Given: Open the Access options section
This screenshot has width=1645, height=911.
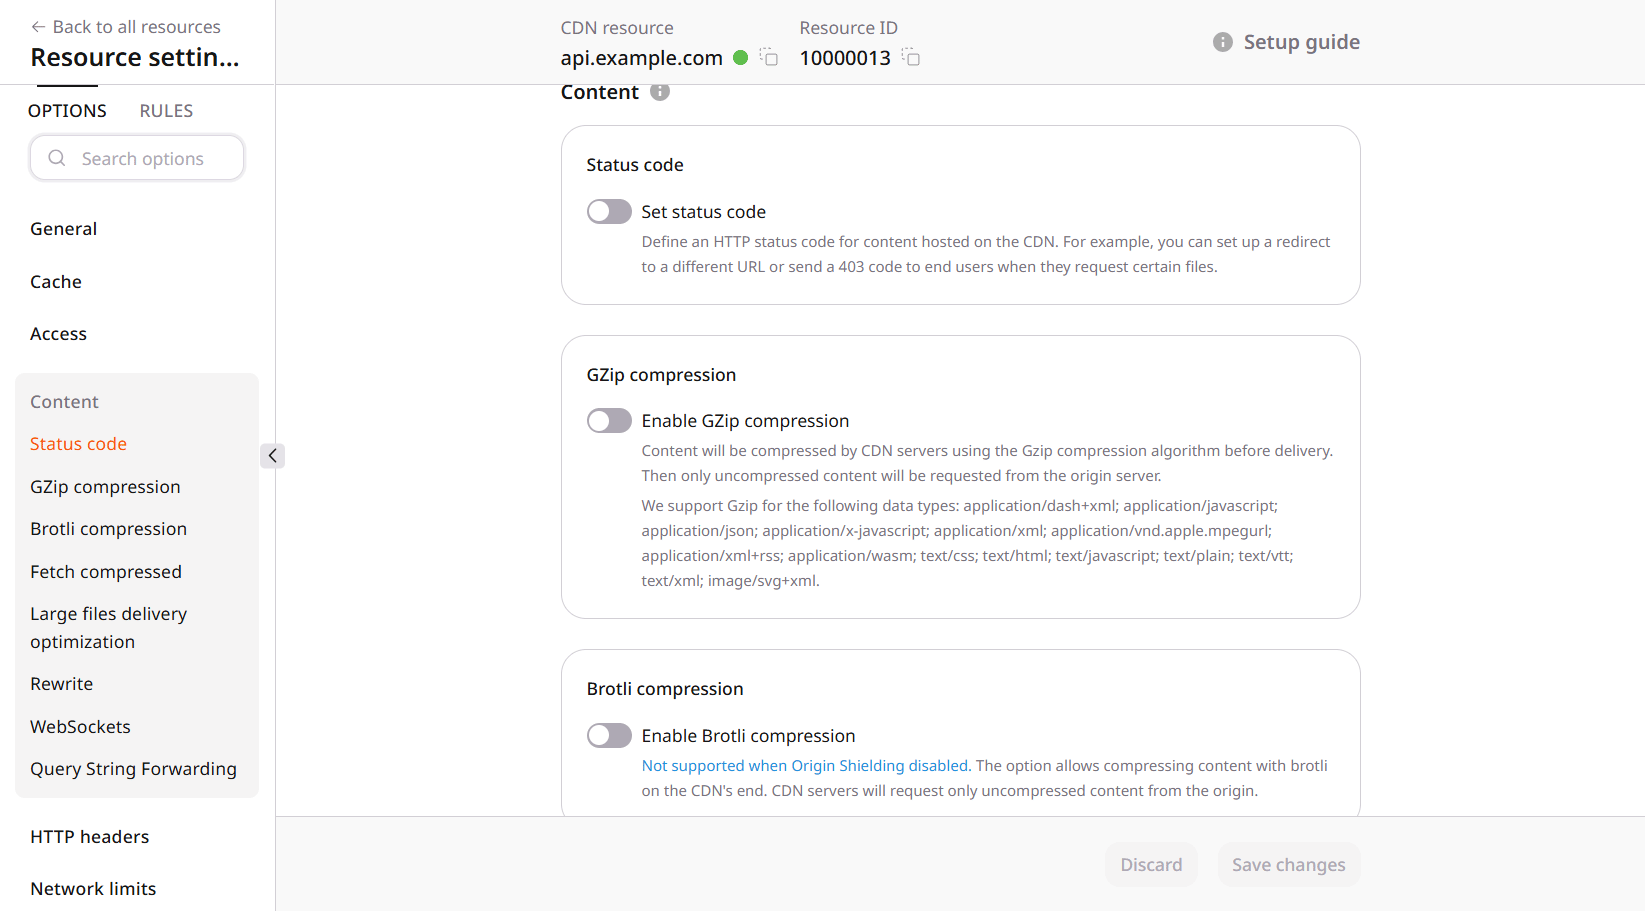Looking at the screenshot, I should pos(58,334).
